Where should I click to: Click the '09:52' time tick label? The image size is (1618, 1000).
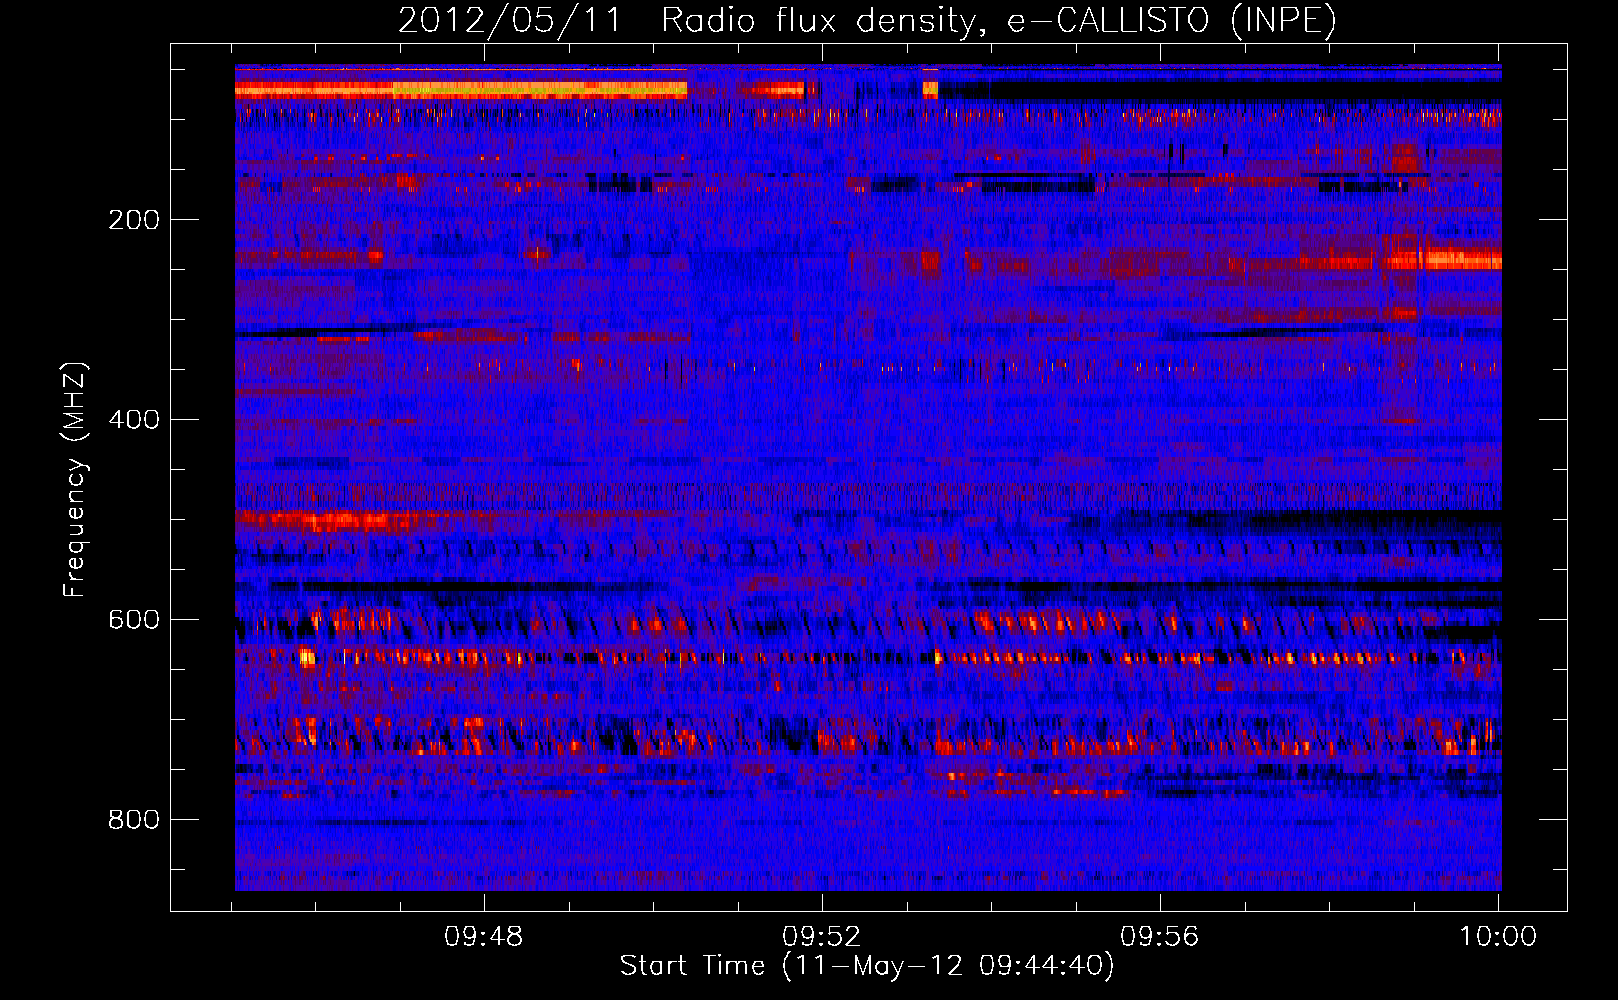point(822,937)
